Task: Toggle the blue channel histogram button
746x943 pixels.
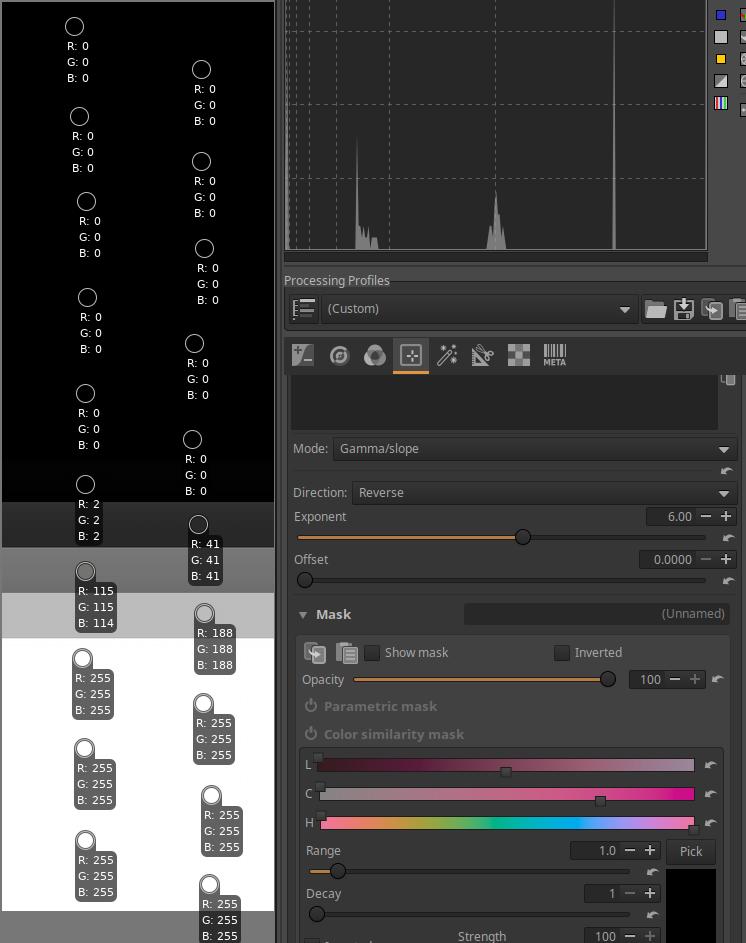Action: tap(721, 15)
